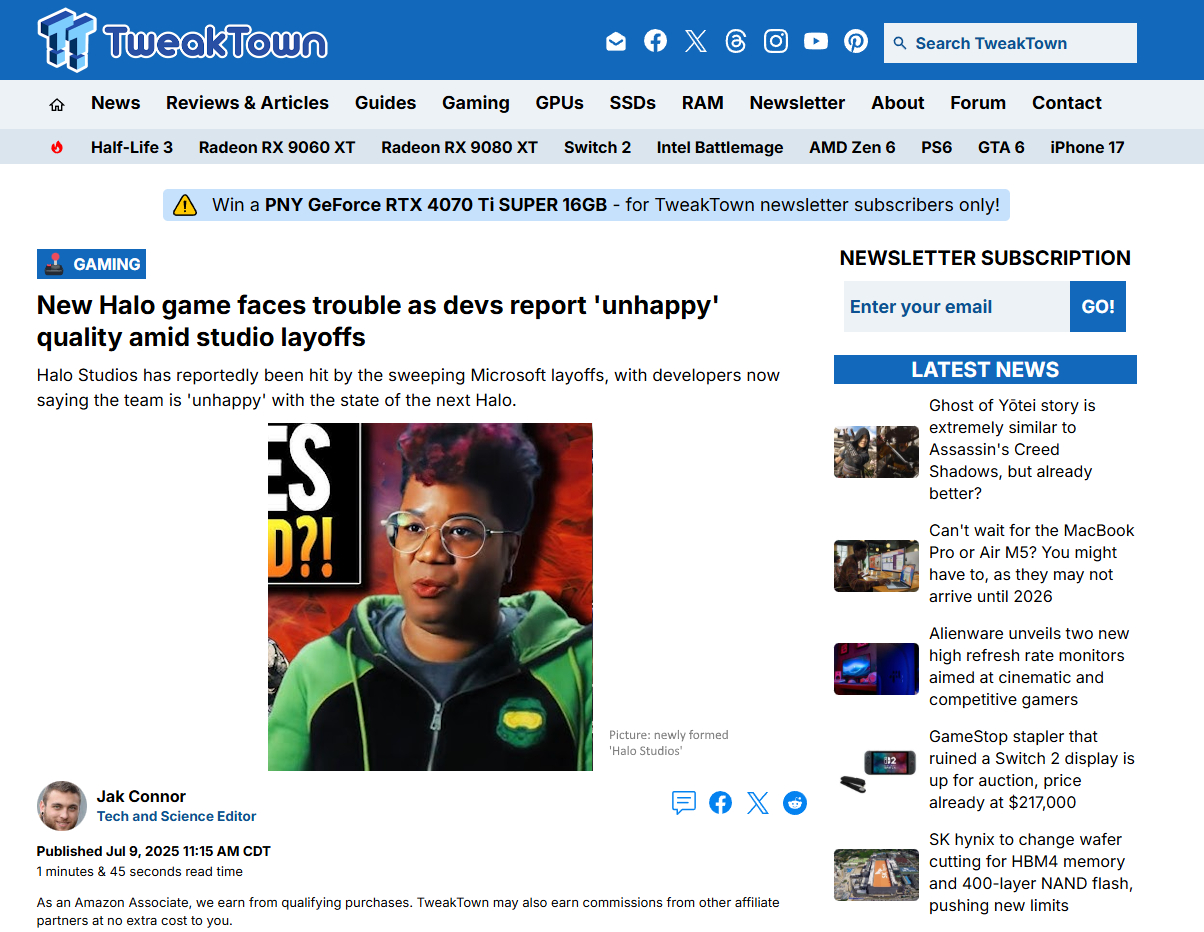Click the GAMING category badge
The width and height of the screenshot is (1204, 932).
coord(91,264)
